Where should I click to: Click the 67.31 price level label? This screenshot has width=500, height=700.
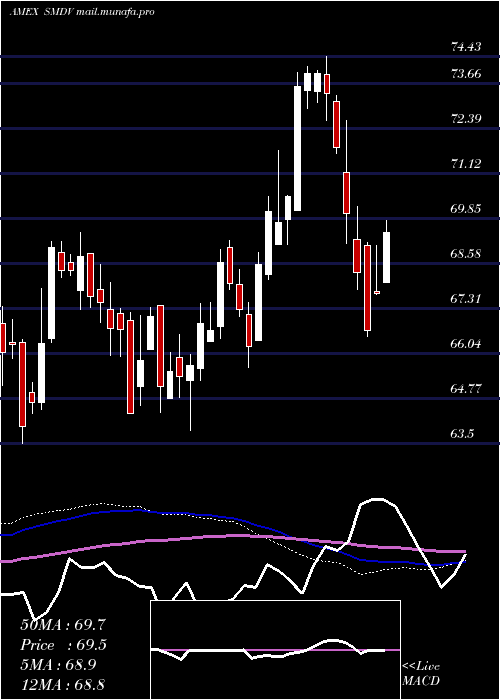466,299
